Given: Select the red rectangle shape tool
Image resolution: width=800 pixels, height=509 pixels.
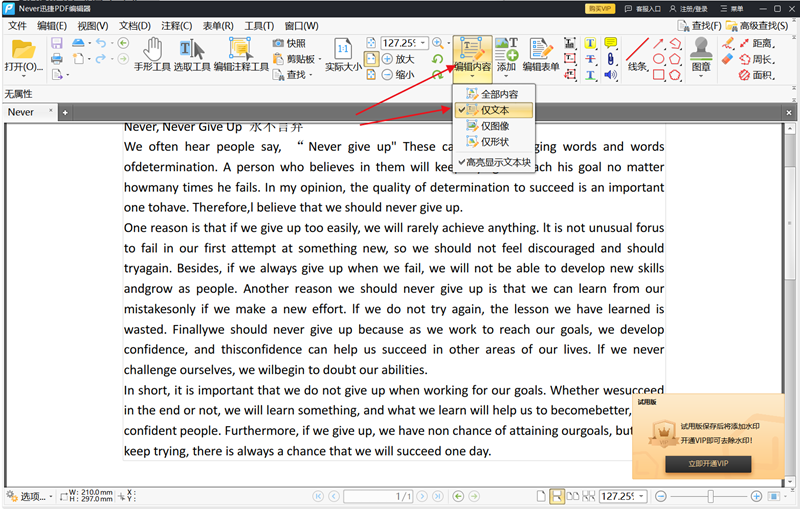Looking at the screenshot, I should pos(659,75).
